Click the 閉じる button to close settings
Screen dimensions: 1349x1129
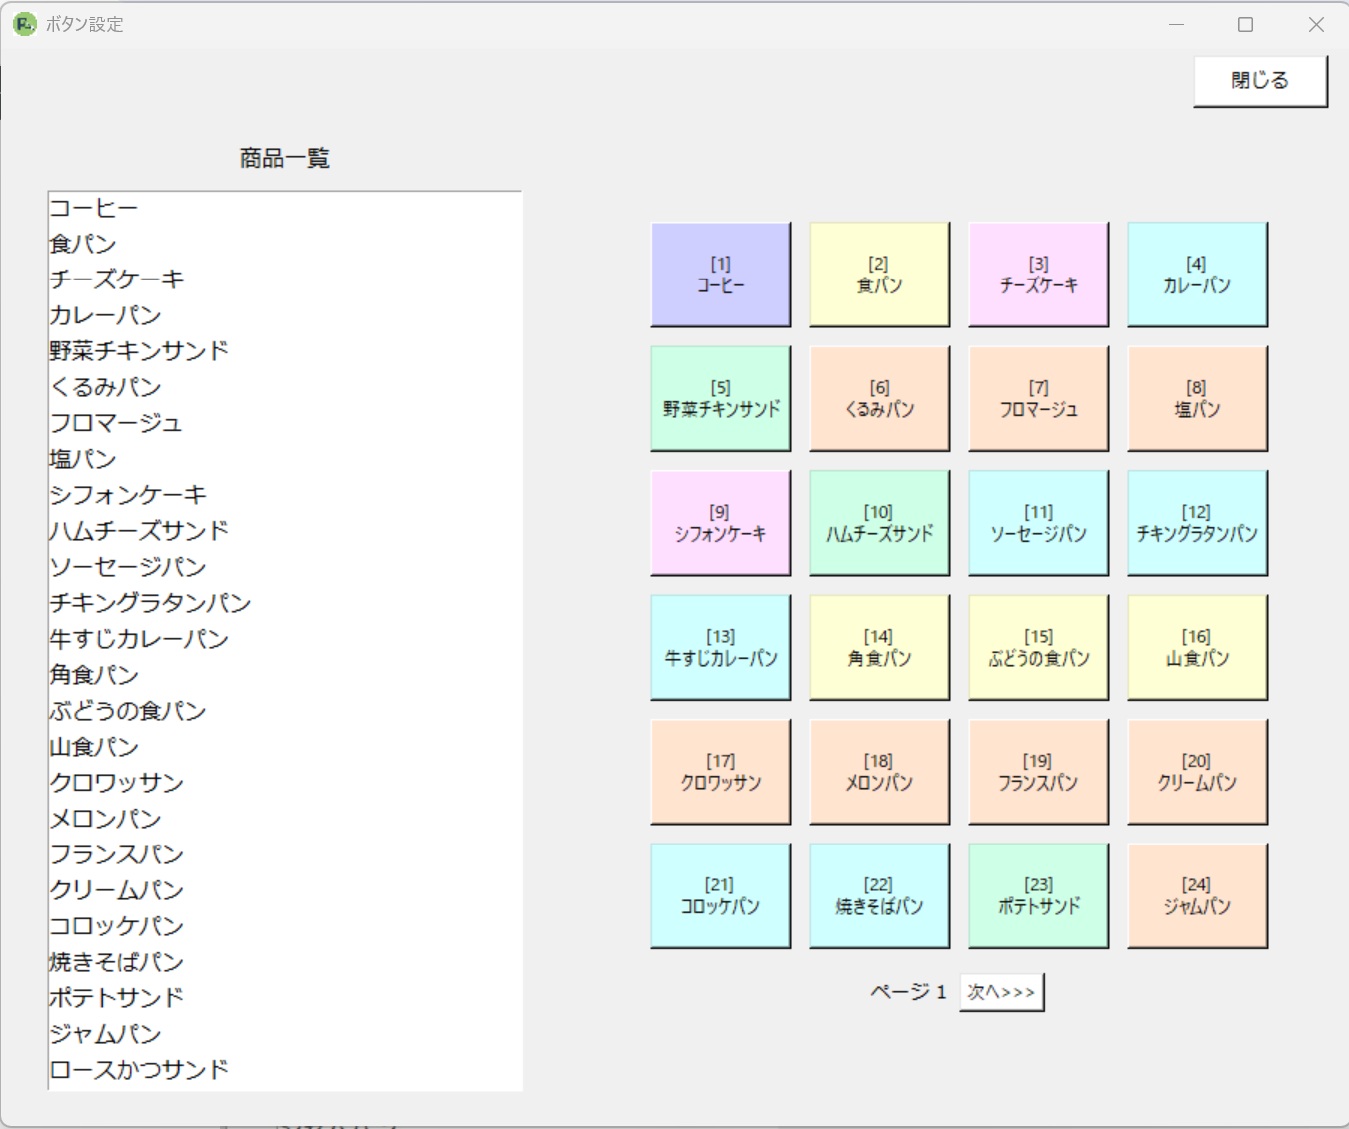[1259, 79]
